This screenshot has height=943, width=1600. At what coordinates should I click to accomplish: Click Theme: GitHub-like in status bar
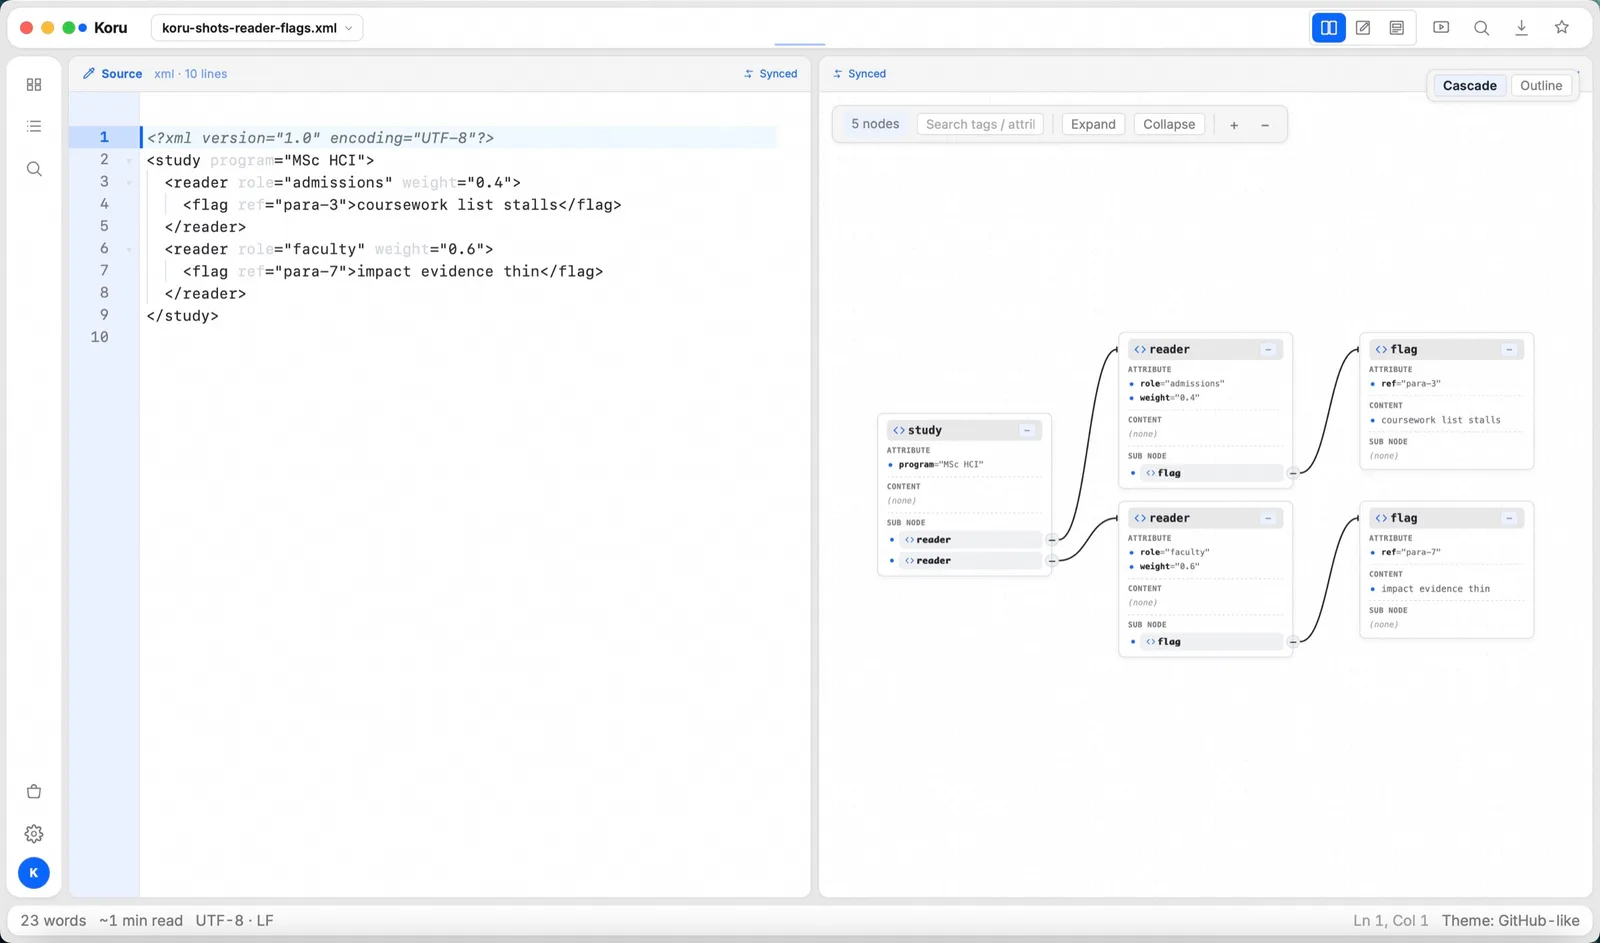tap(1511, 921)
